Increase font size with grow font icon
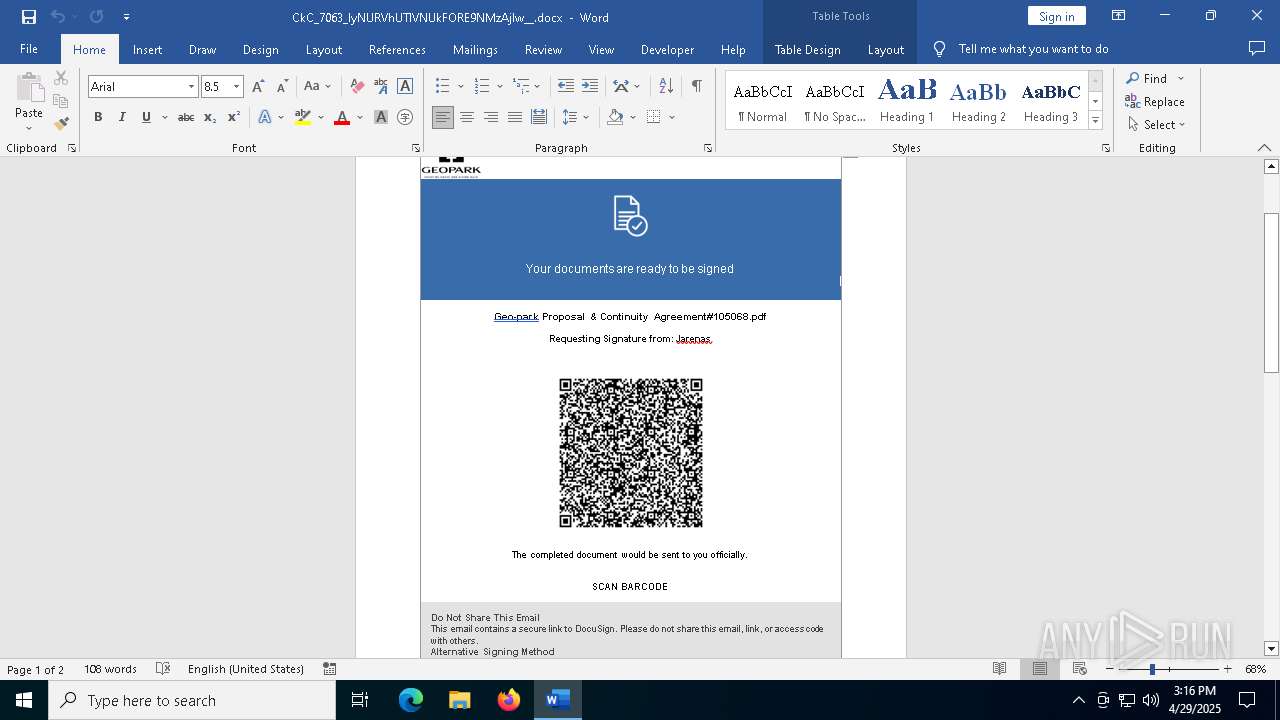1280x720 pixels. [x=258, y=87]
